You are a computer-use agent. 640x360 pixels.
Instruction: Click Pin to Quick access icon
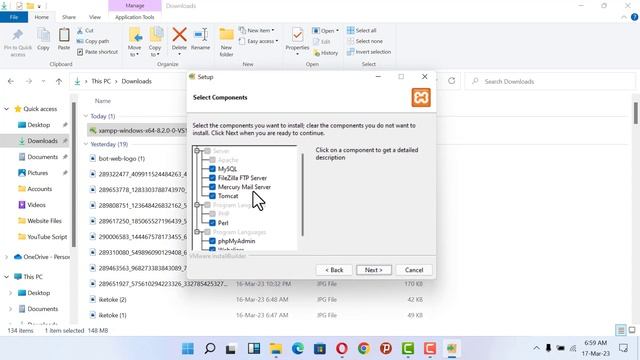click(18, 36)
